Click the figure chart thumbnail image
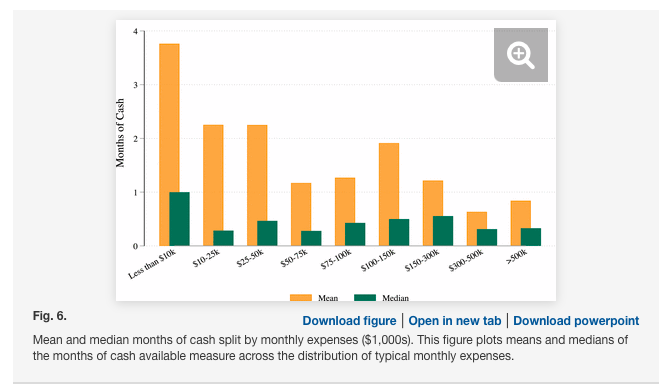 point(336,160)
